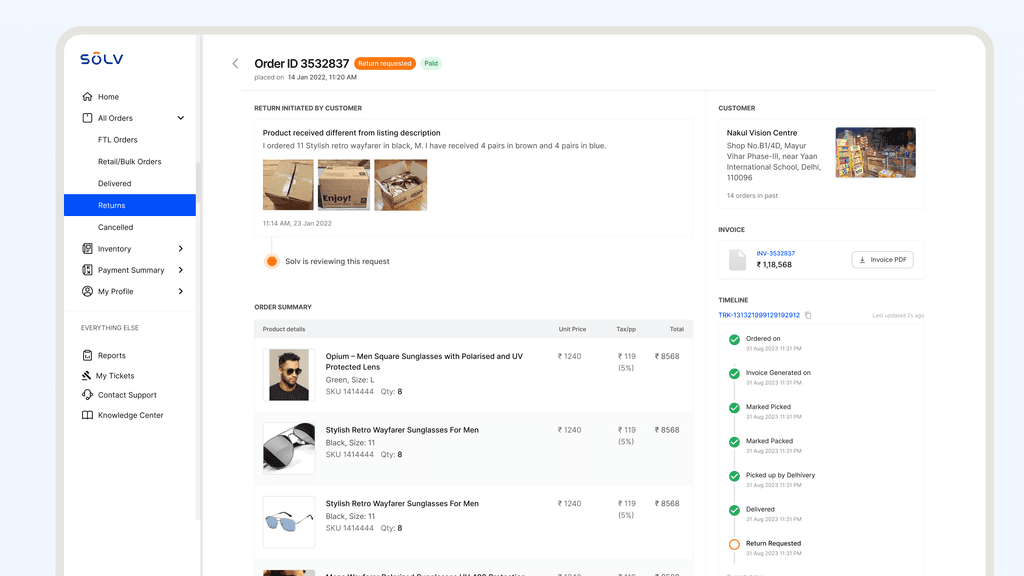Viewport: 1024px width, 576px height.
Task: Select Retail/Bulk Orders menu item
Action: pos(129,162)
